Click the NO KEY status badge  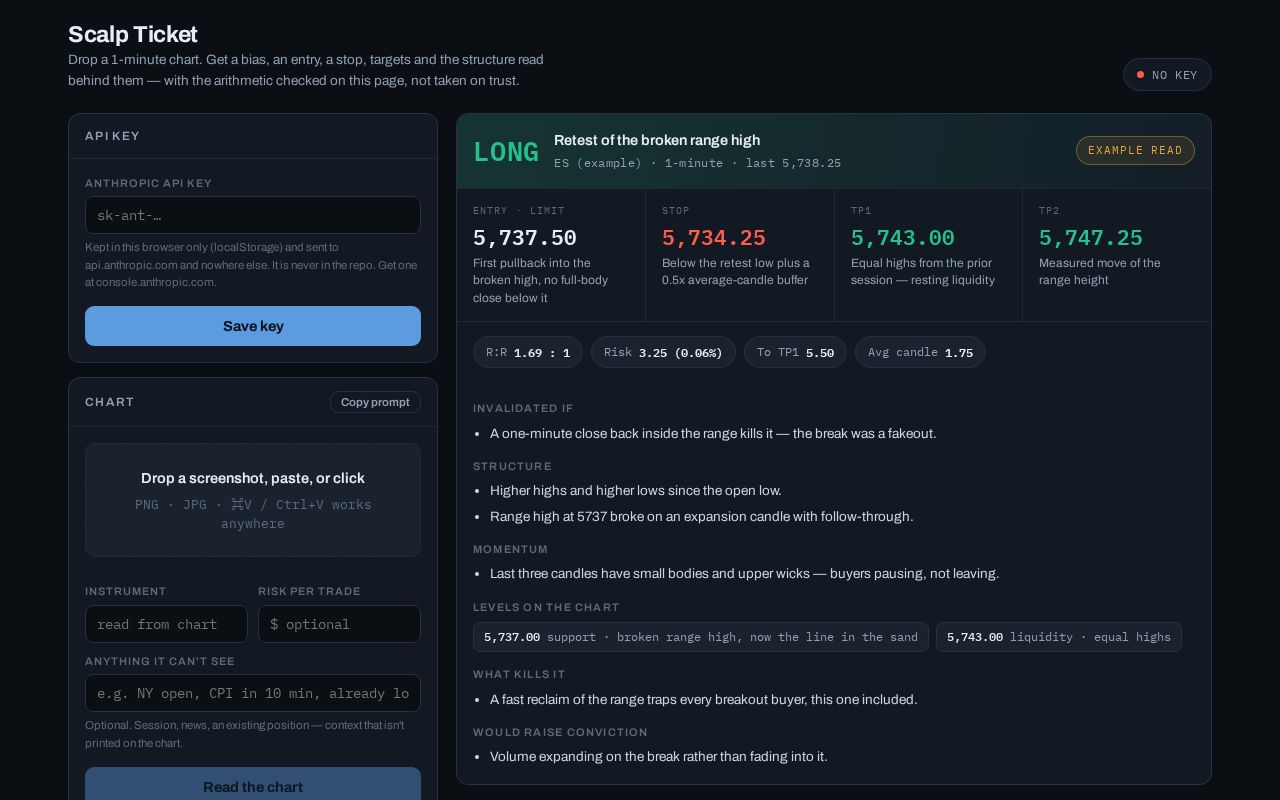click(1167, 75)
